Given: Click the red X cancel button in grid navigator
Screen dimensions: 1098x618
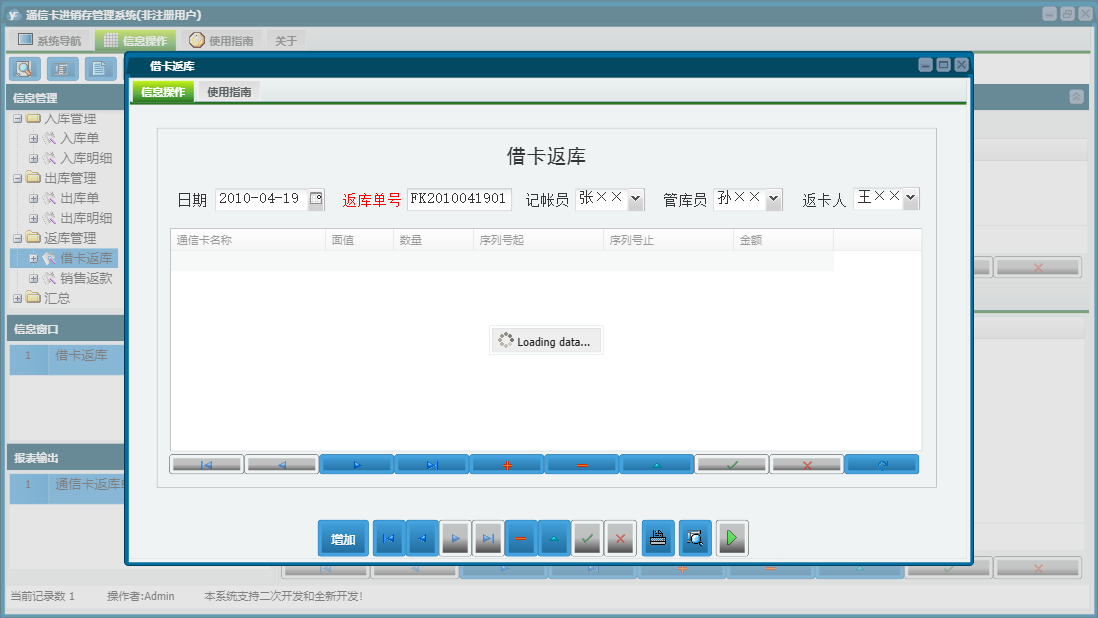Looking at the screenshot, I should coord(807,465).
